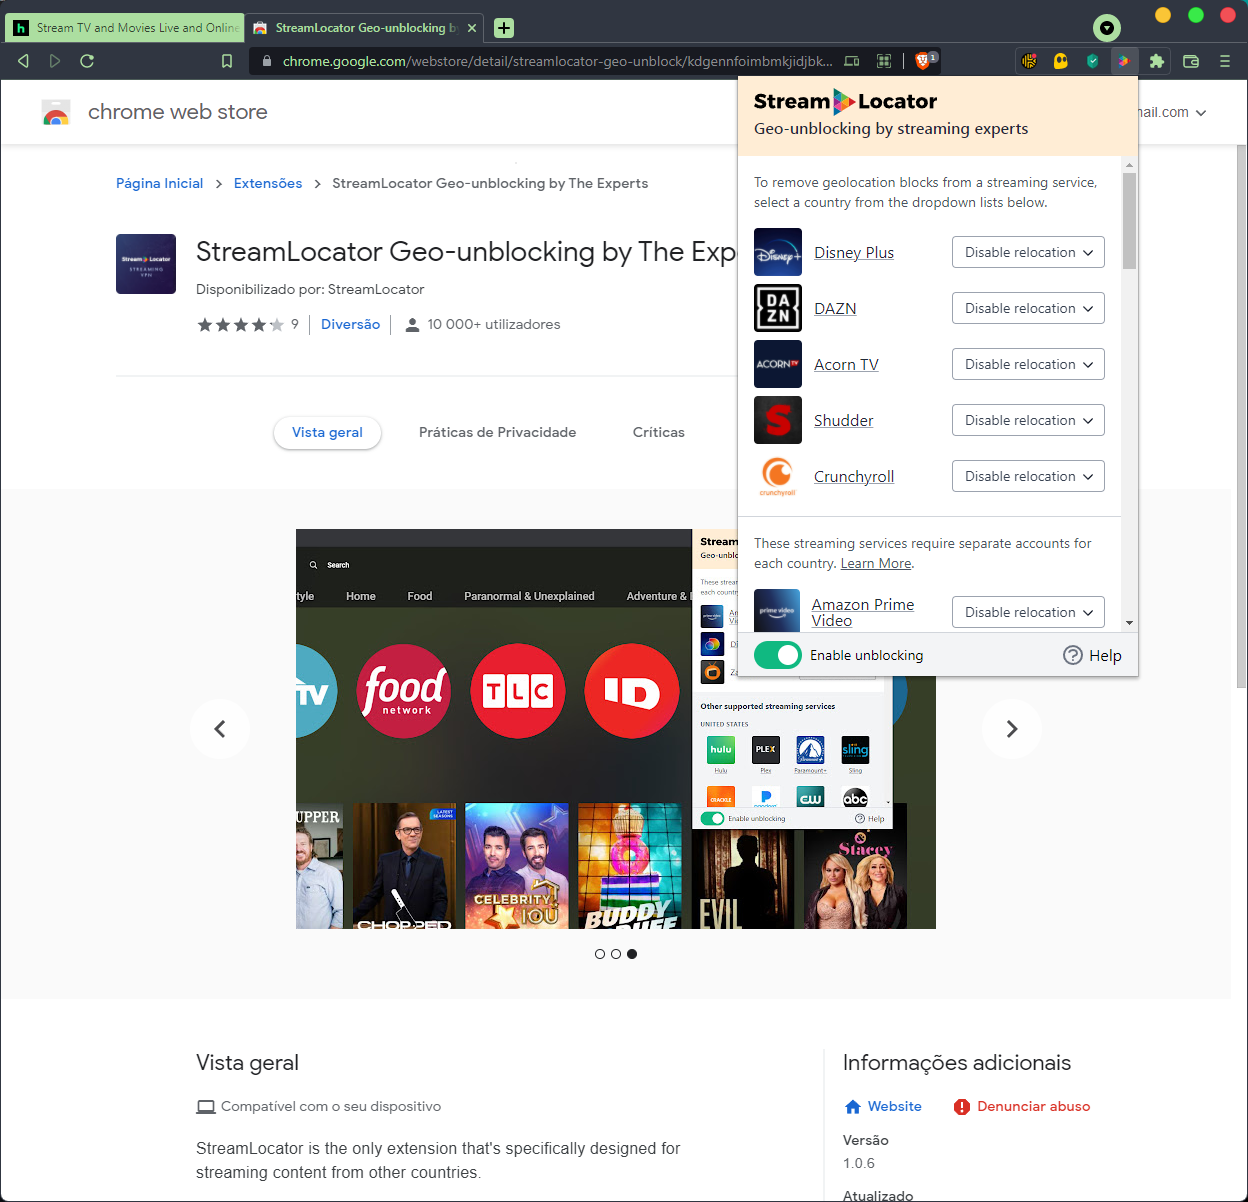Expand DAZN relocation dropdown
The height and width of the screenshot is (1202, 1248).
[1028, 308]
